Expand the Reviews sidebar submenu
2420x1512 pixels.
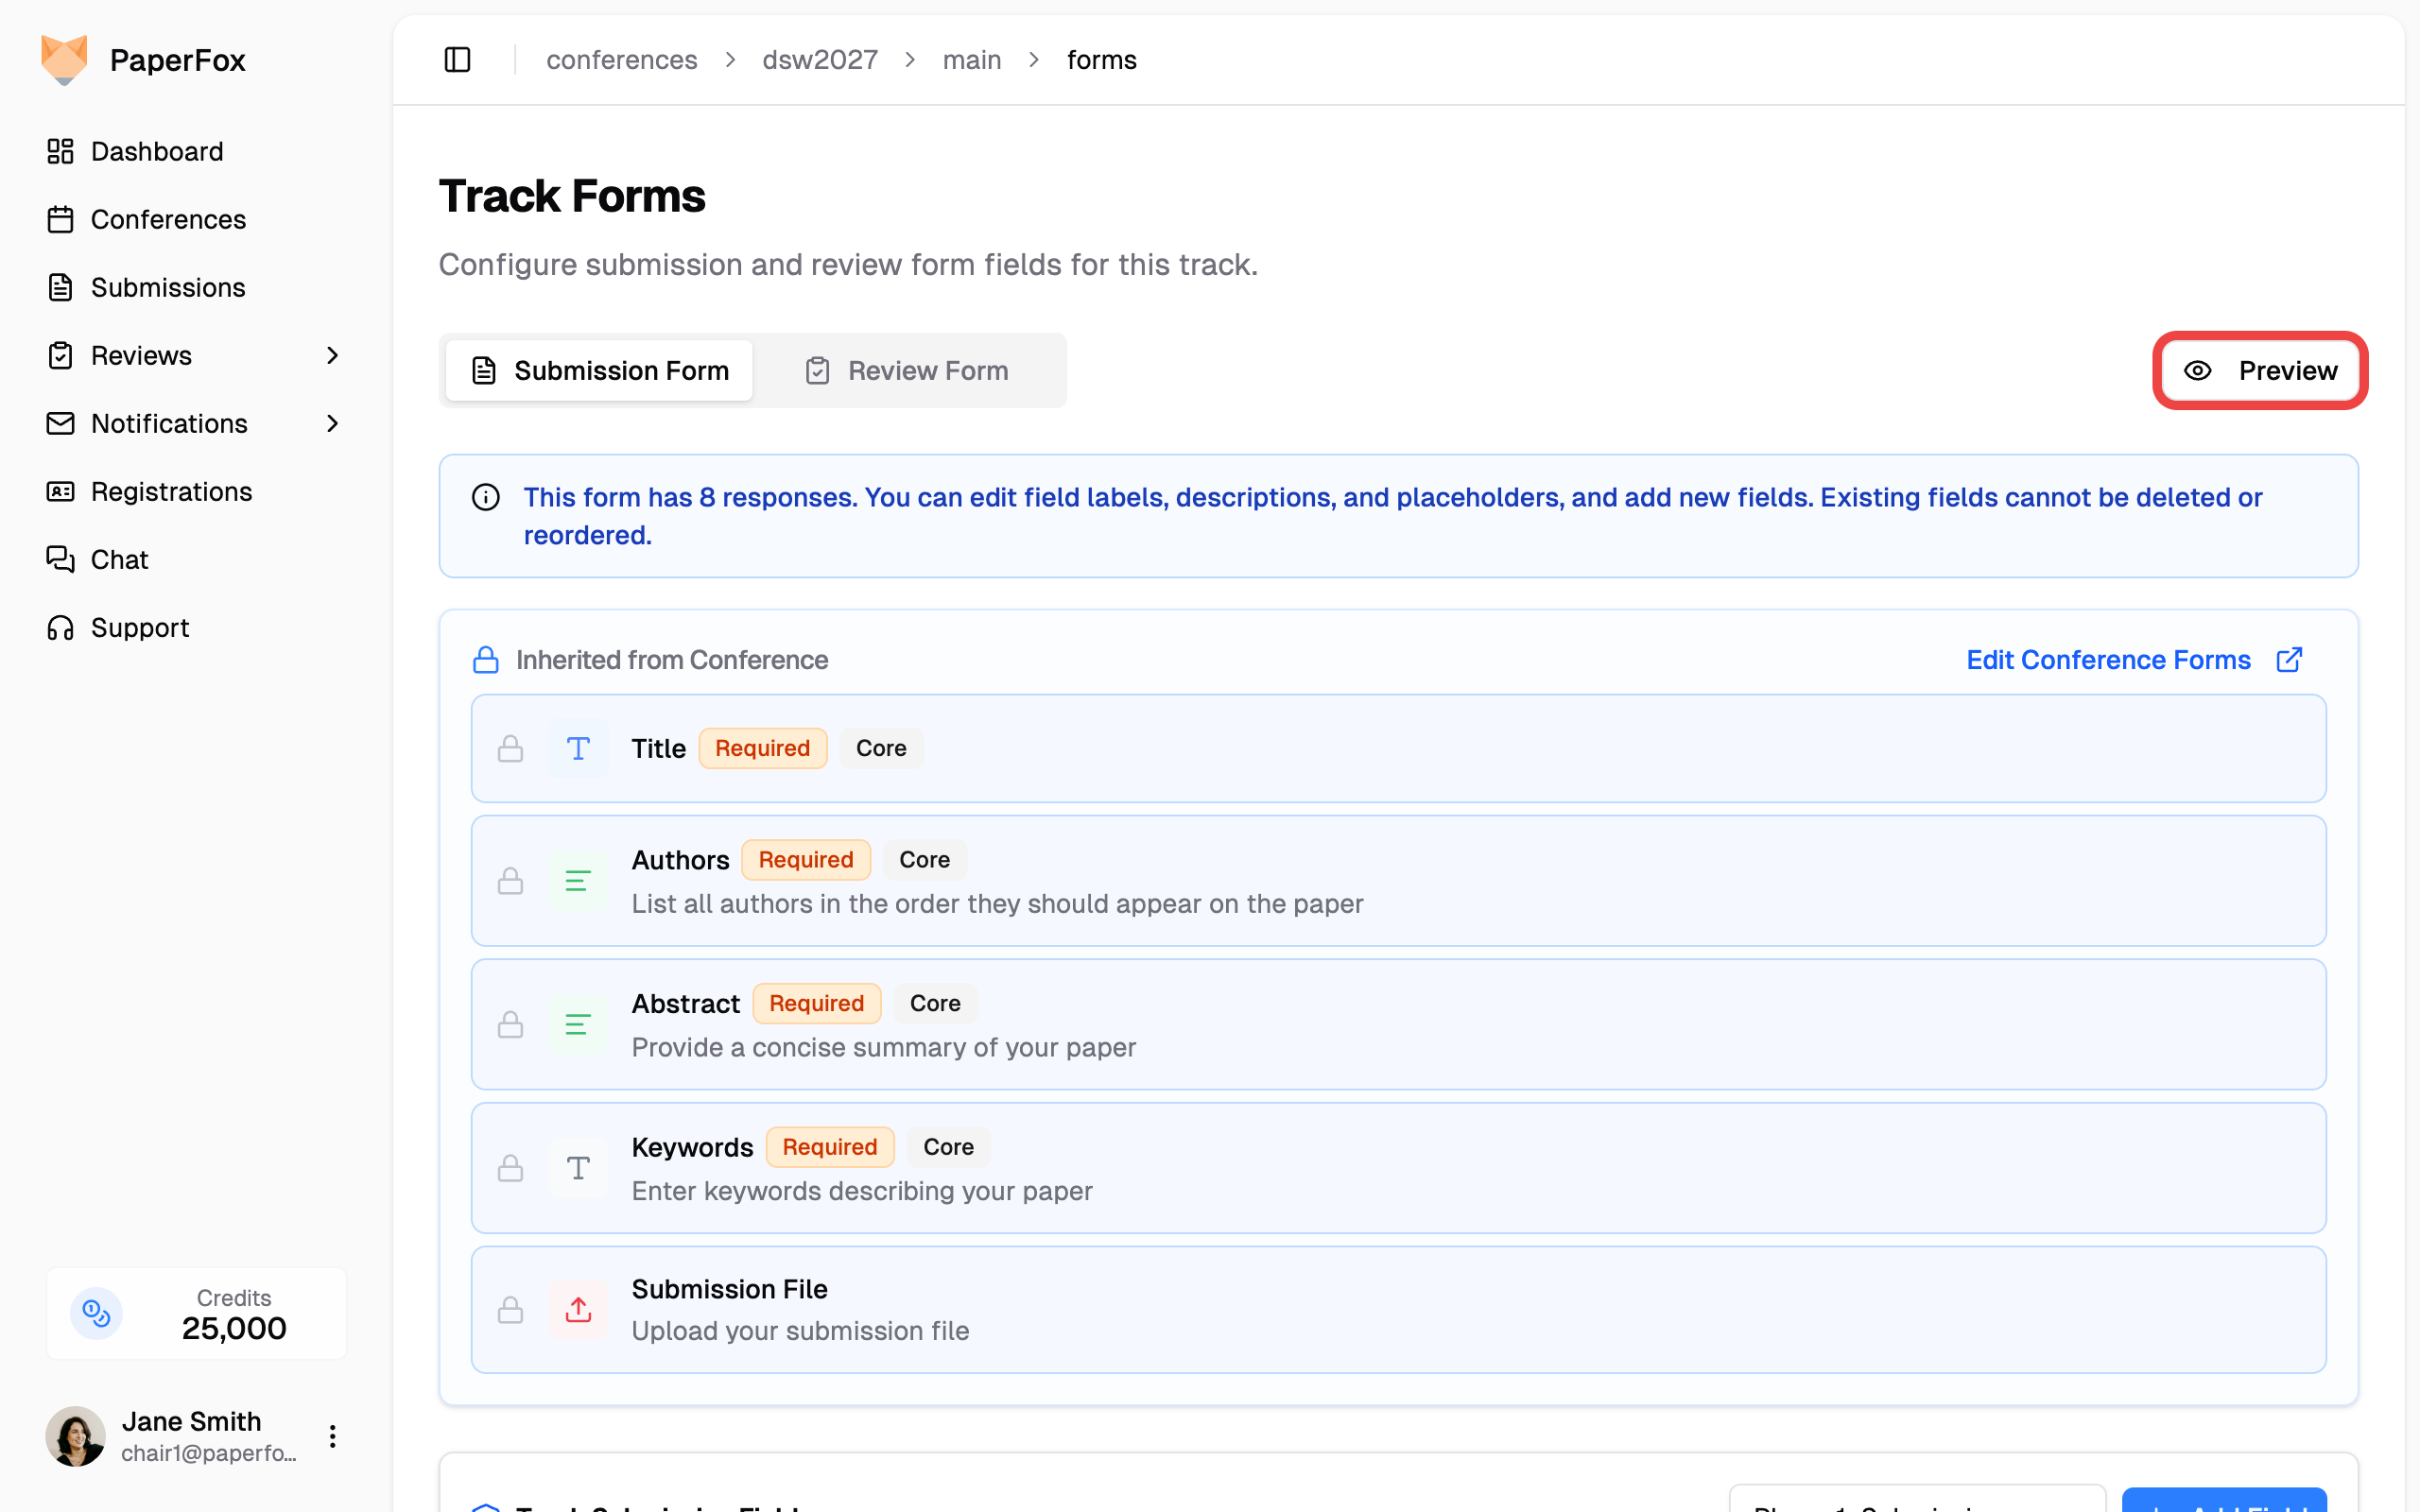point(333,355)
